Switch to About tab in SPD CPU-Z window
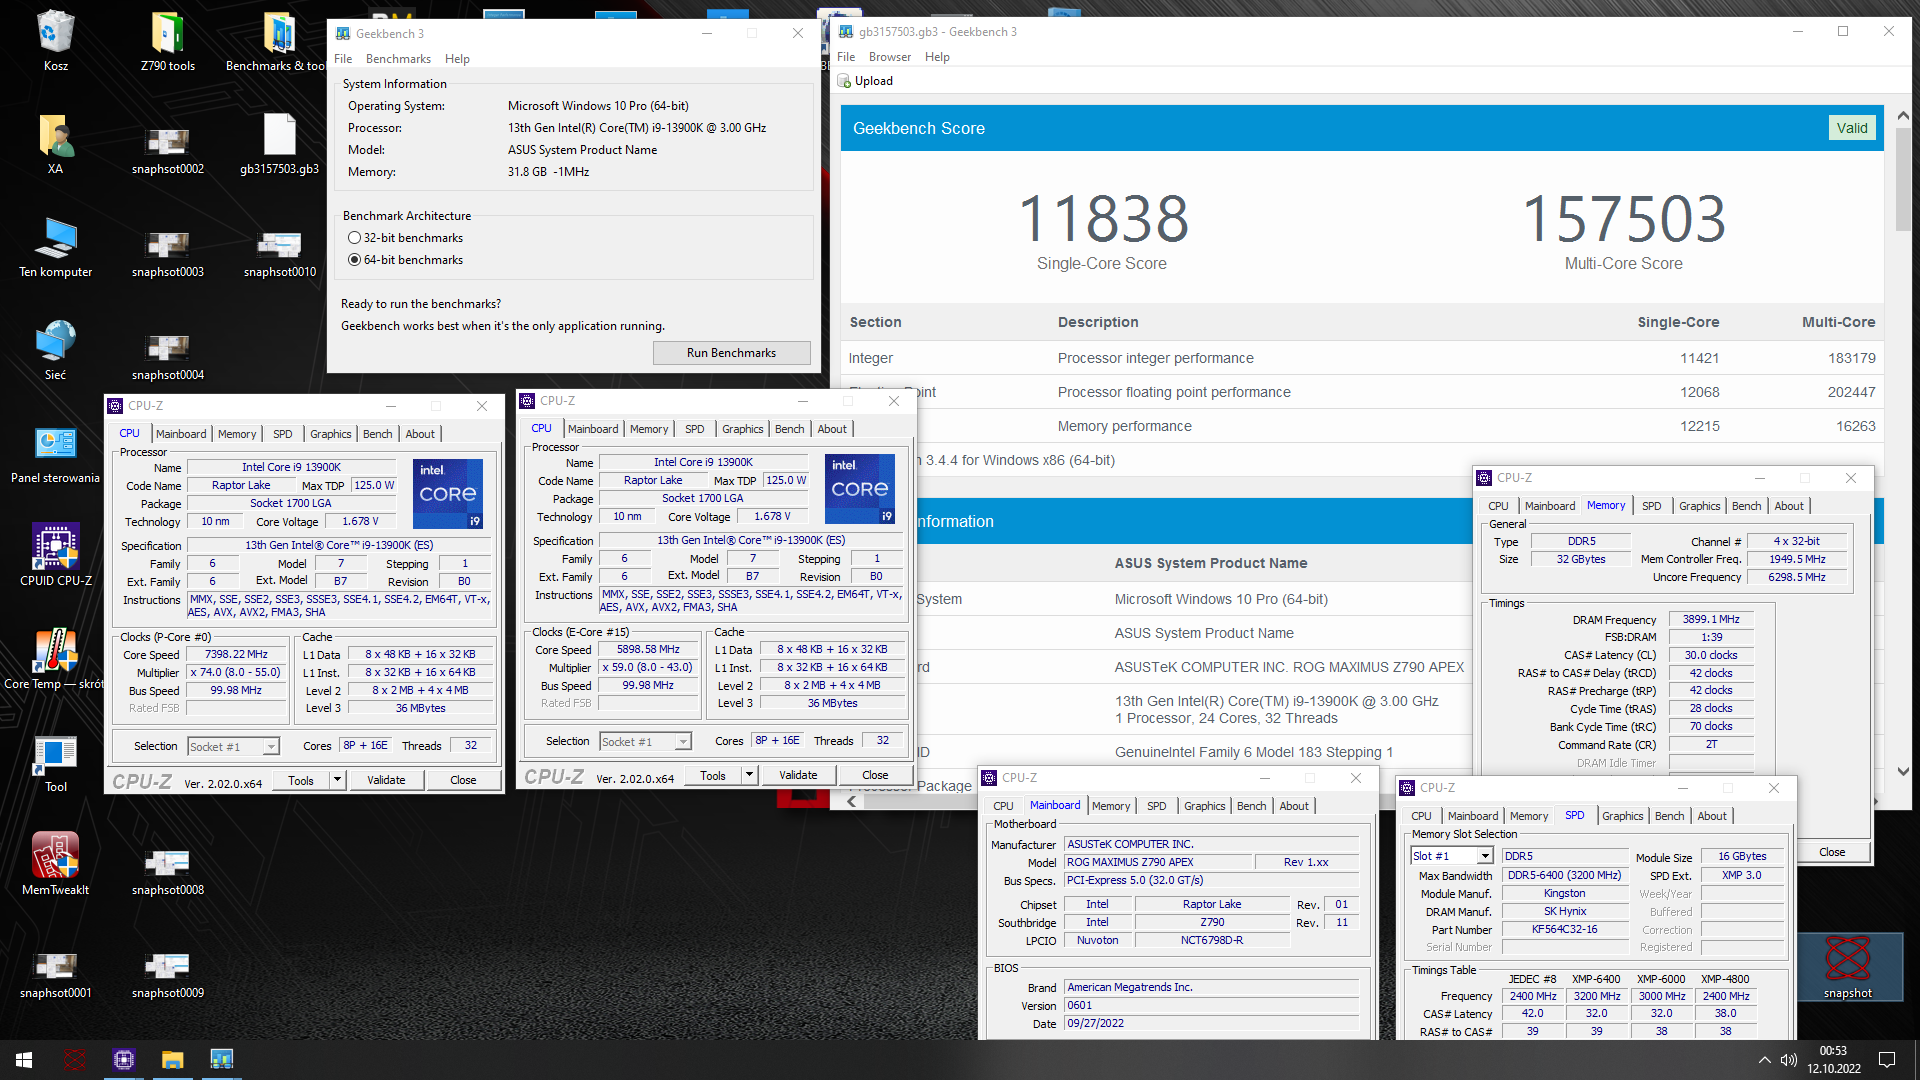 point(1711,816)
